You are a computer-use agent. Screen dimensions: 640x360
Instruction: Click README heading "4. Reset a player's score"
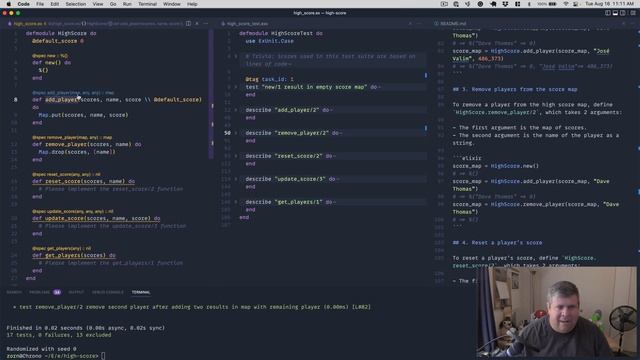point(498,243)
